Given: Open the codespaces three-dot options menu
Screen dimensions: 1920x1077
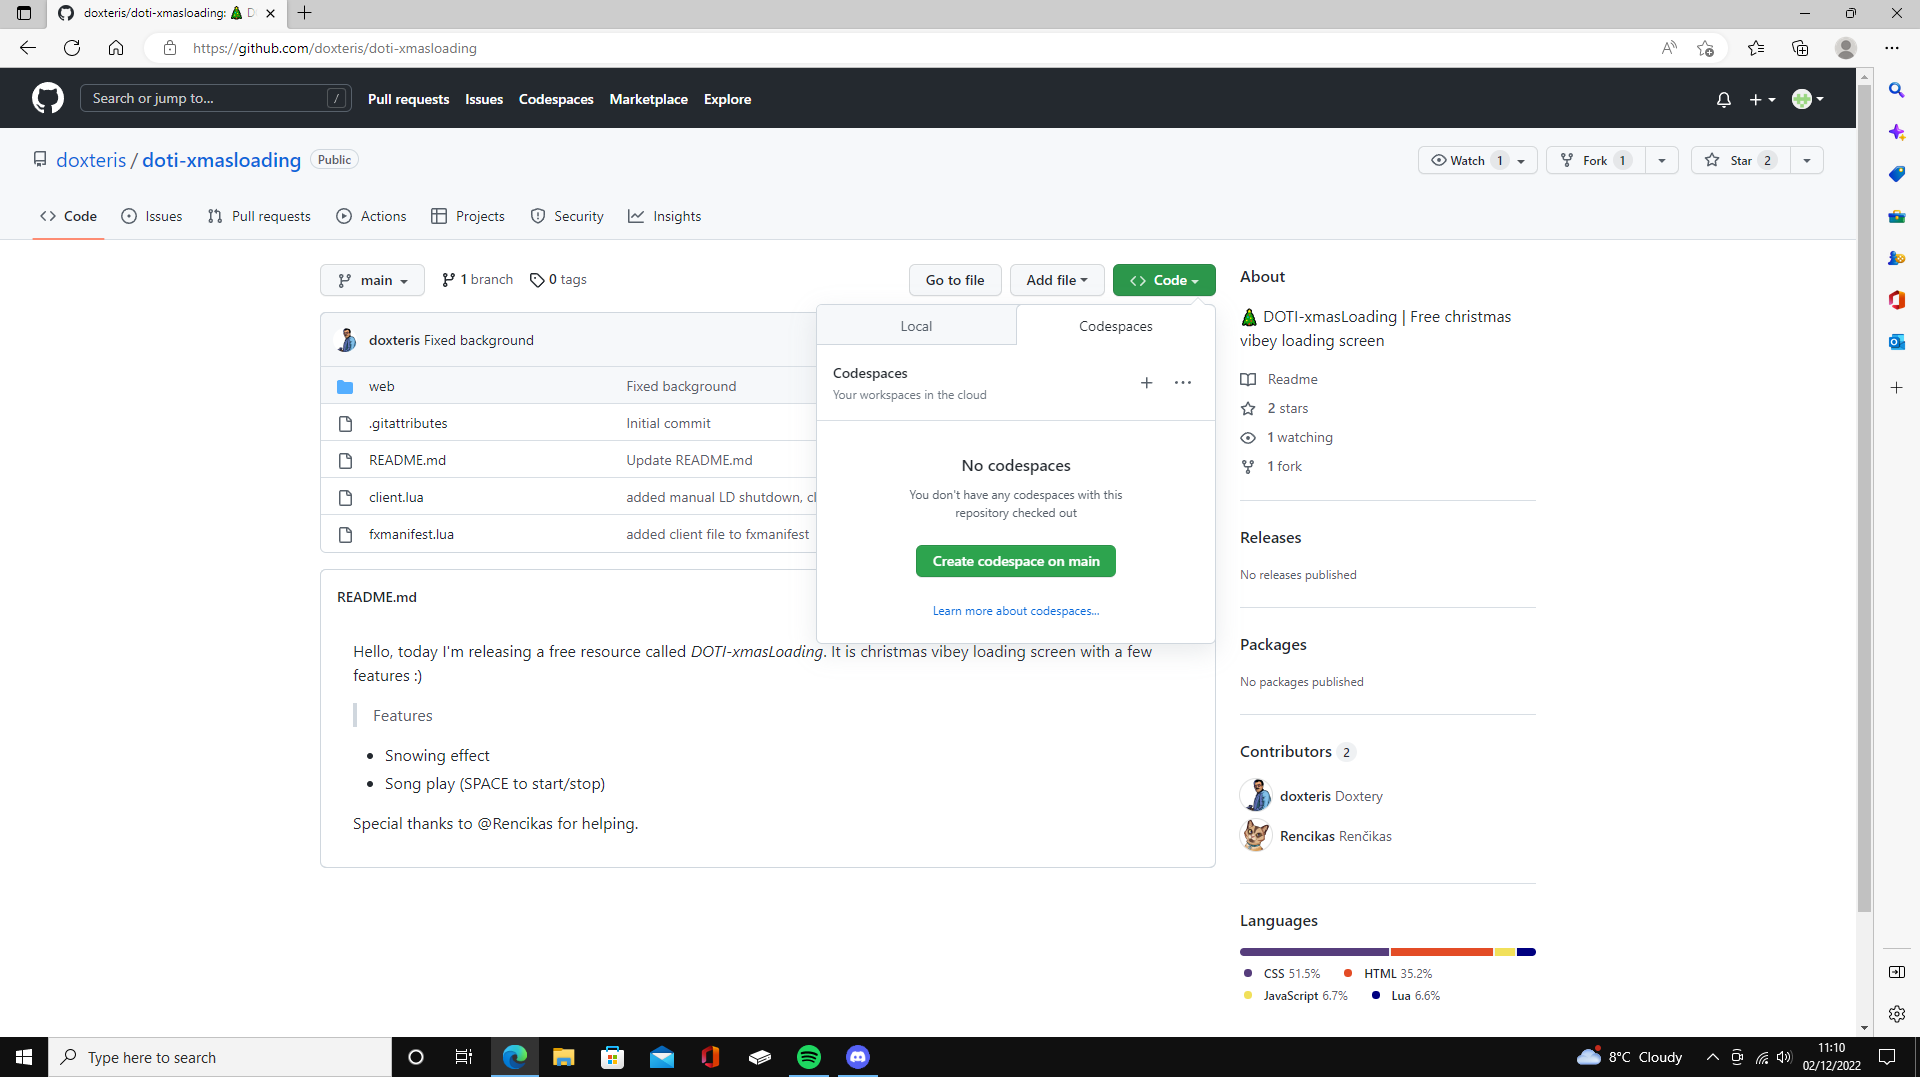Looking at the screenshot, I should click(1183, 383).
